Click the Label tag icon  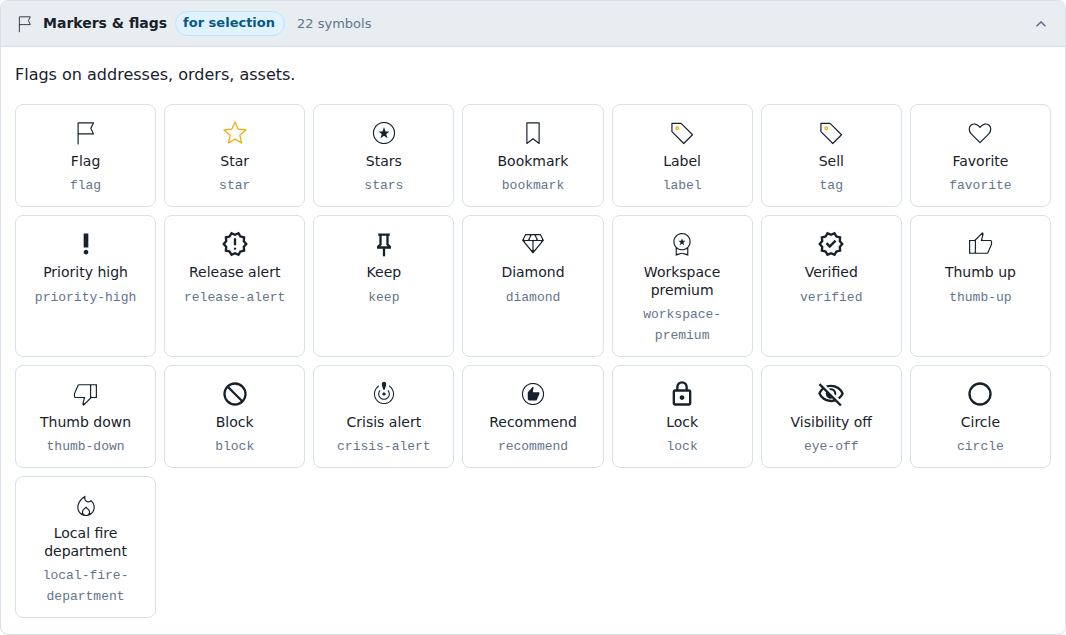pos(682,133)
